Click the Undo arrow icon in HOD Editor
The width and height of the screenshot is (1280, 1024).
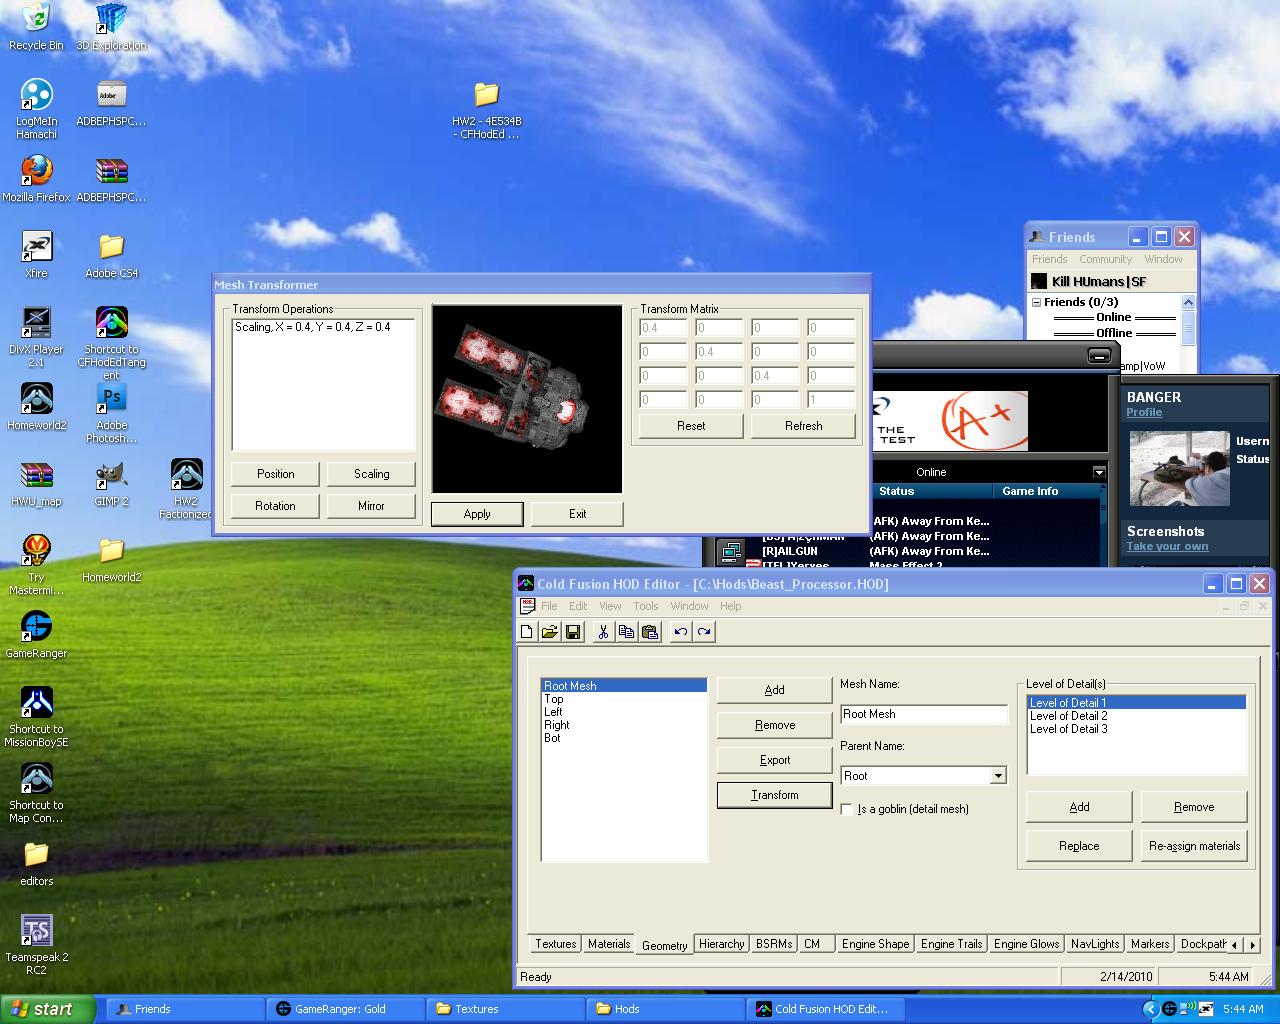[x=680, y=632]
